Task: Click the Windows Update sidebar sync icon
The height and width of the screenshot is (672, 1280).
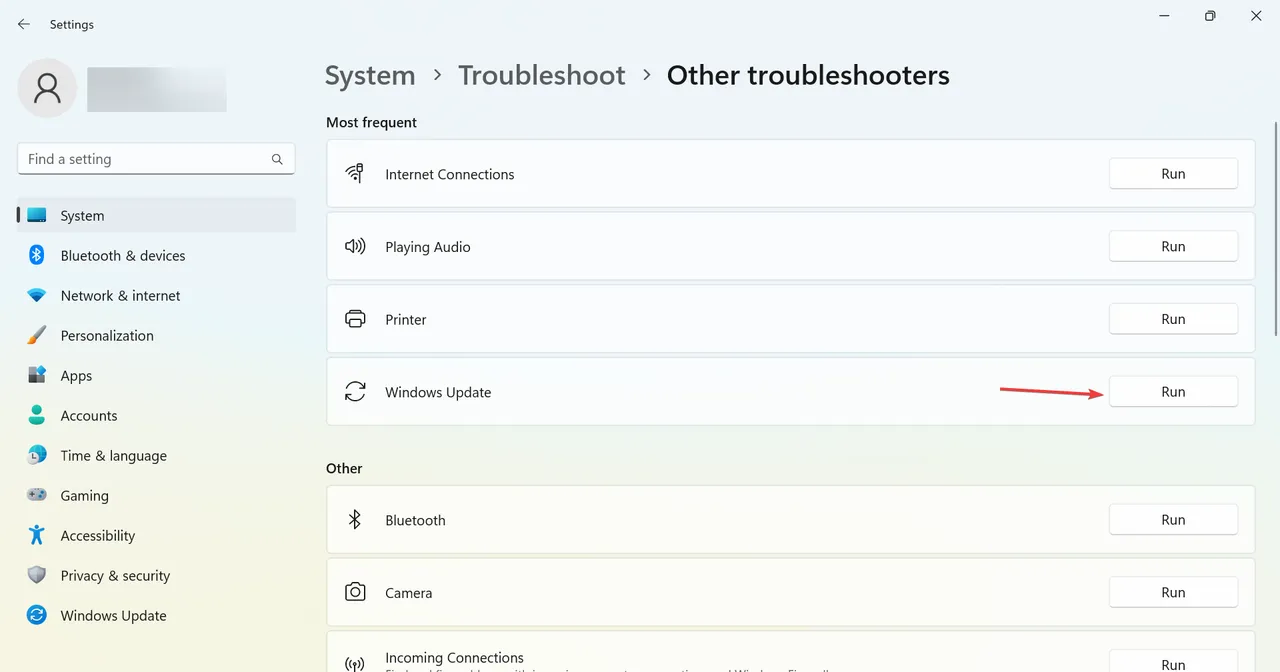Action: (37, 616)
